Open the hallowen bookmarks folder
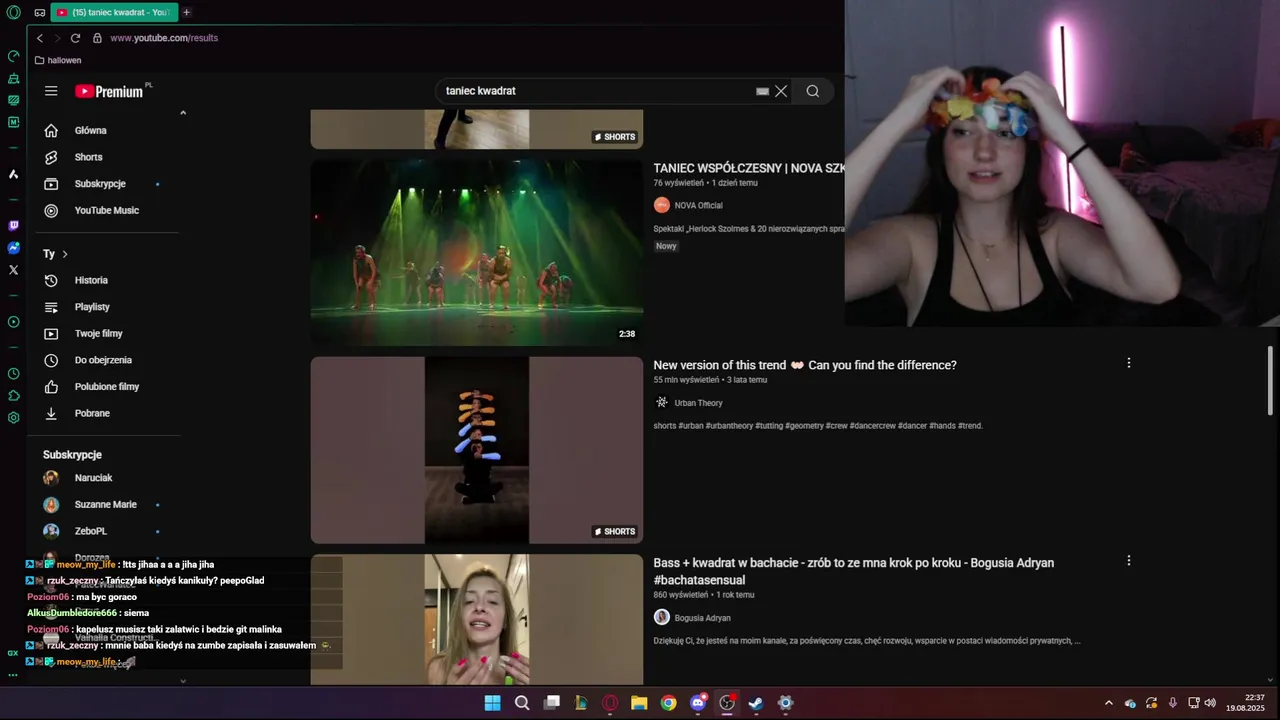Screen dimensions: 1280x720 click(58, 60)
